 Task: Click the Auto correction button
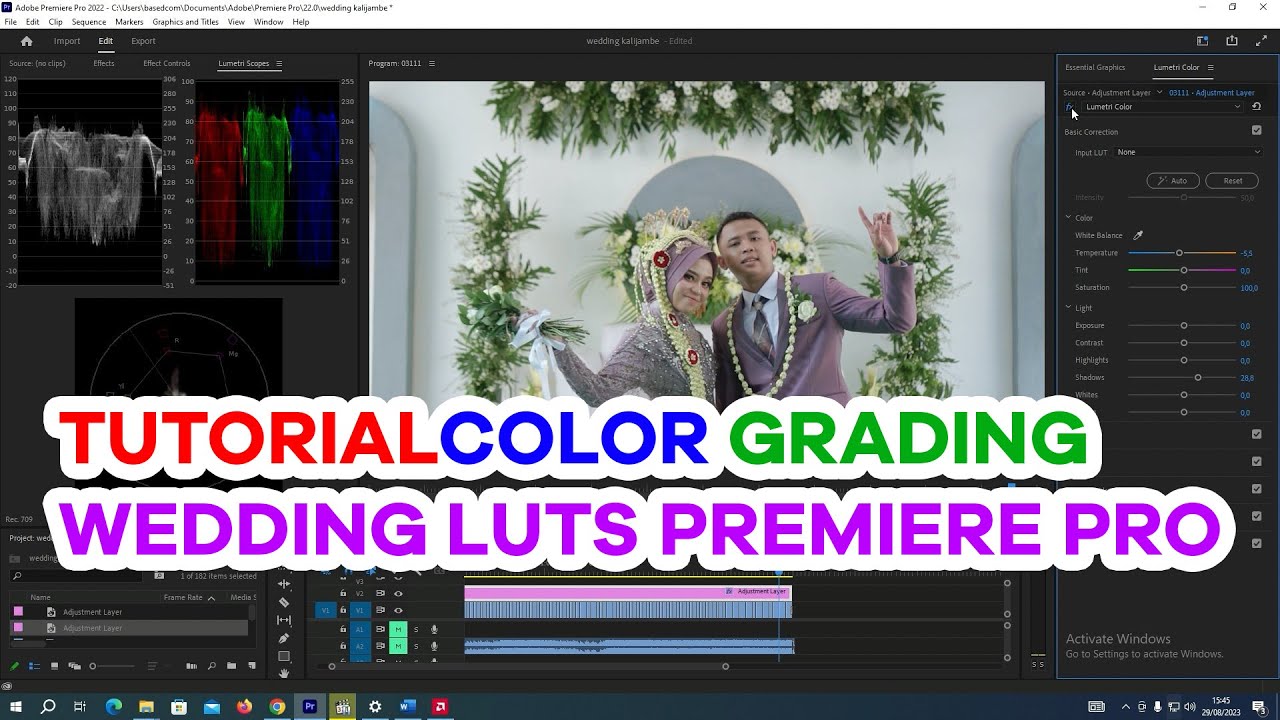tap(1173, 181)
